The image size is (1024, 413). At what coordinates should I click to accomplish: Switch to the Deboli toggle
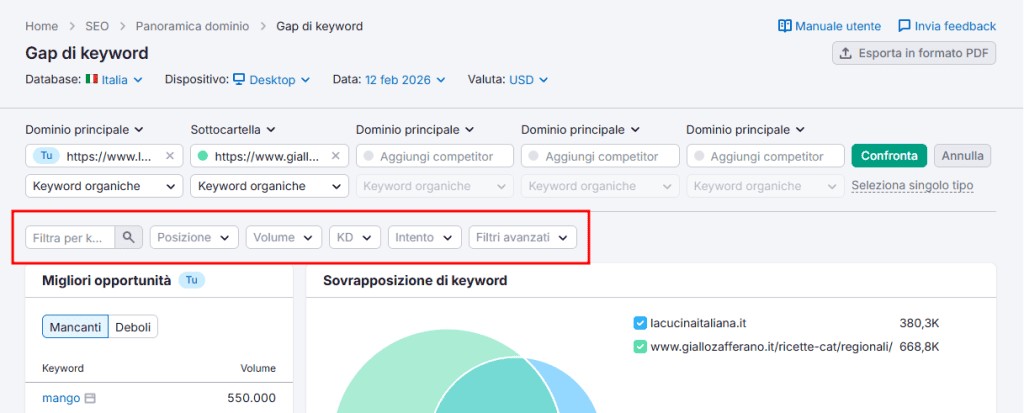133,327
